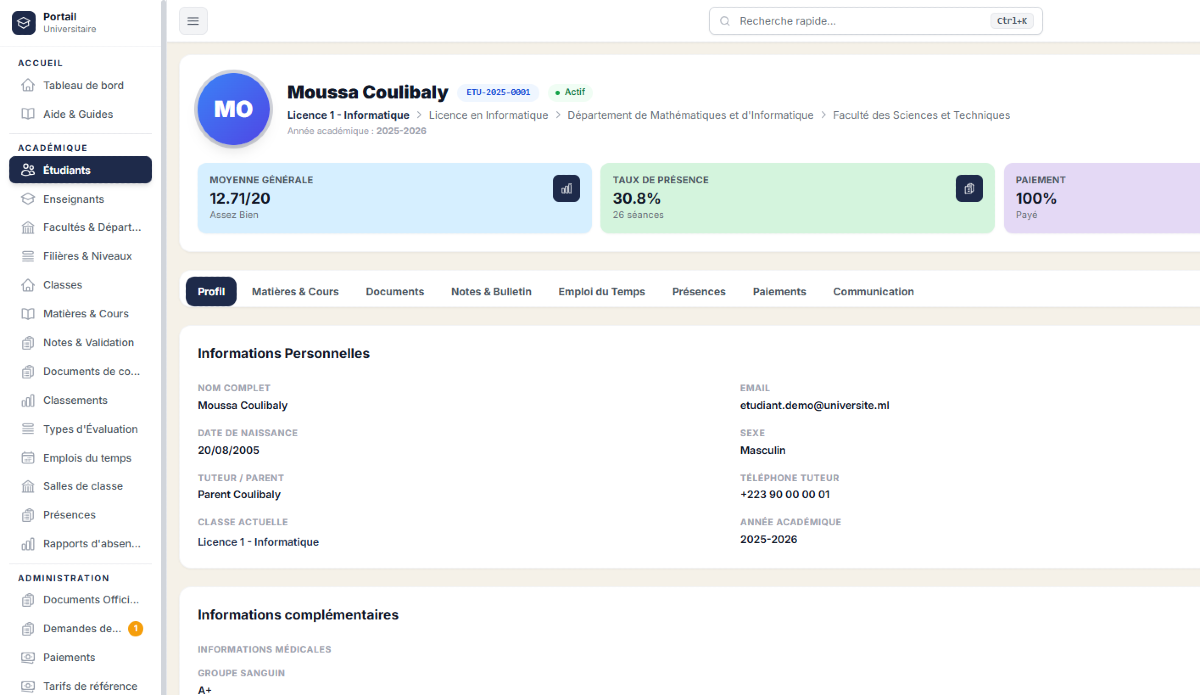
Task: Open Enseignants in sidebar
Action: pyautogui.click(x=80, y=199)
